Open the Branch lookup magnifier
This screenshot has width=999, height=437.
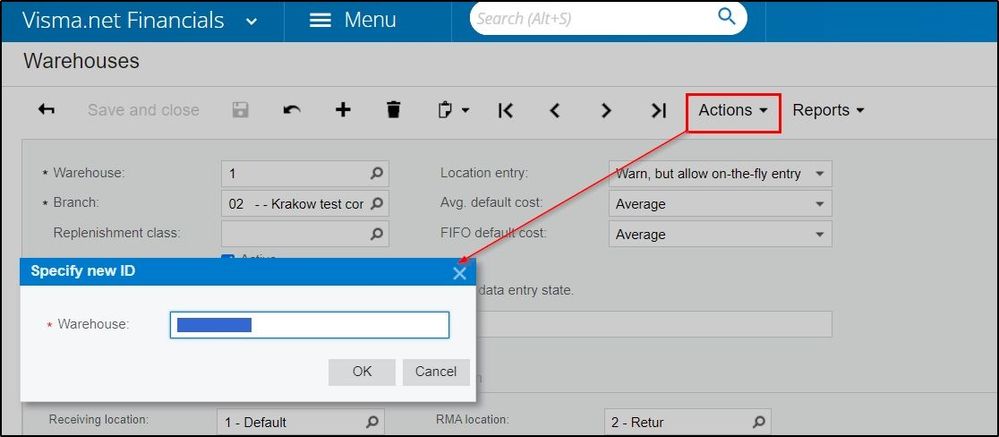(x=377, y=204)
